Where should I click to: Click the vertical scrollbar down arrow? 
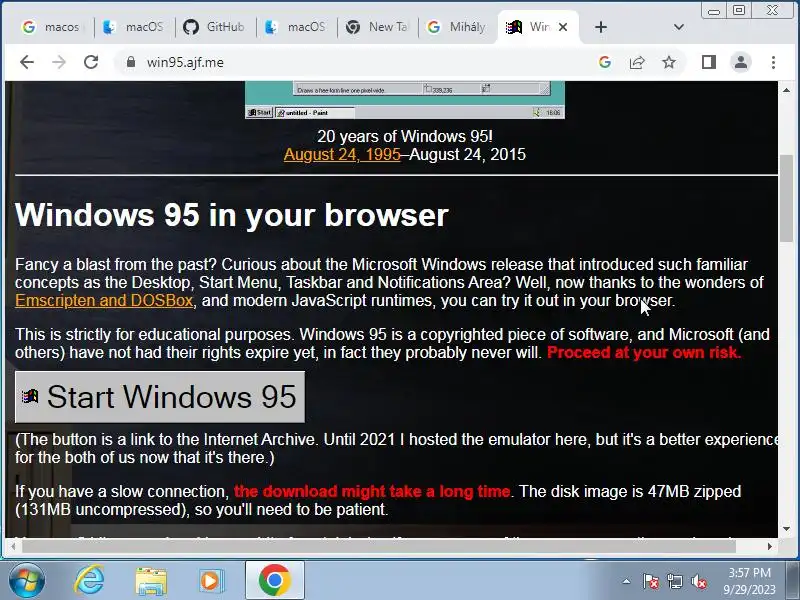point(786,529)
